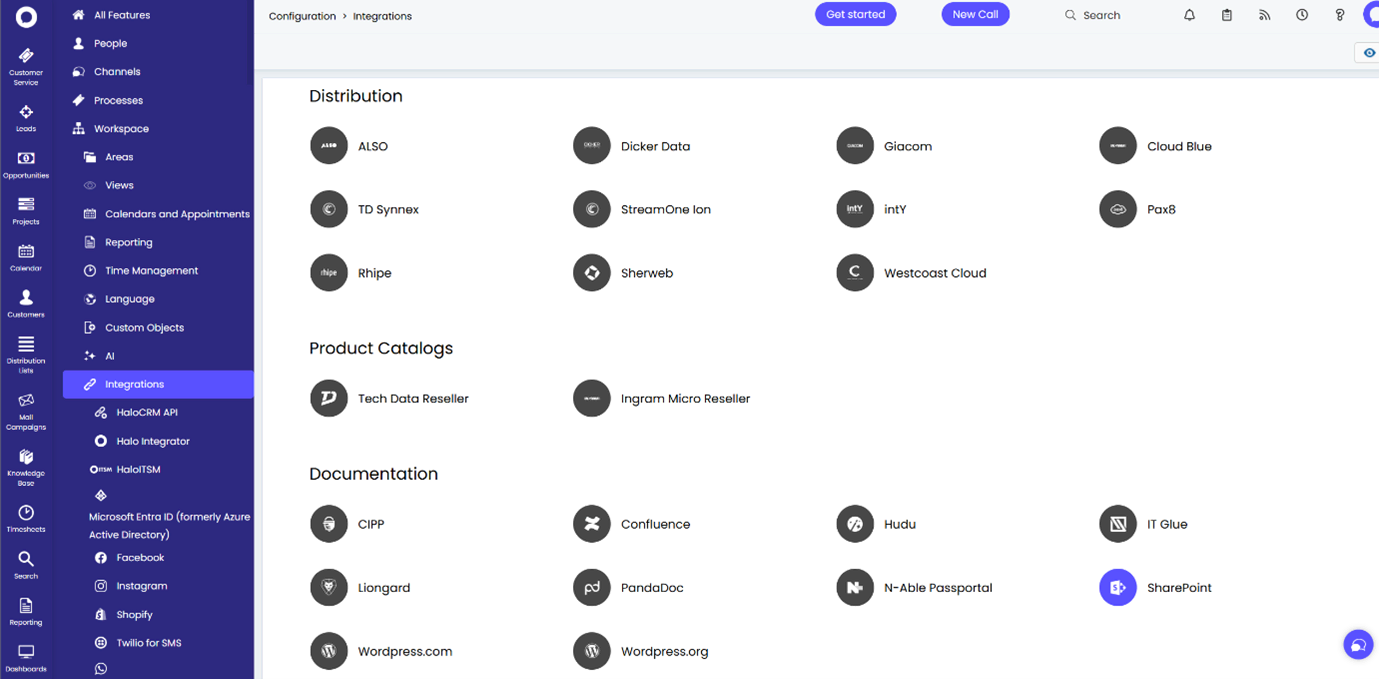Select Integrations in the sidebar menu
Image resolution: width=1379 pixels, height=679 pixels.
click(134, 384)
